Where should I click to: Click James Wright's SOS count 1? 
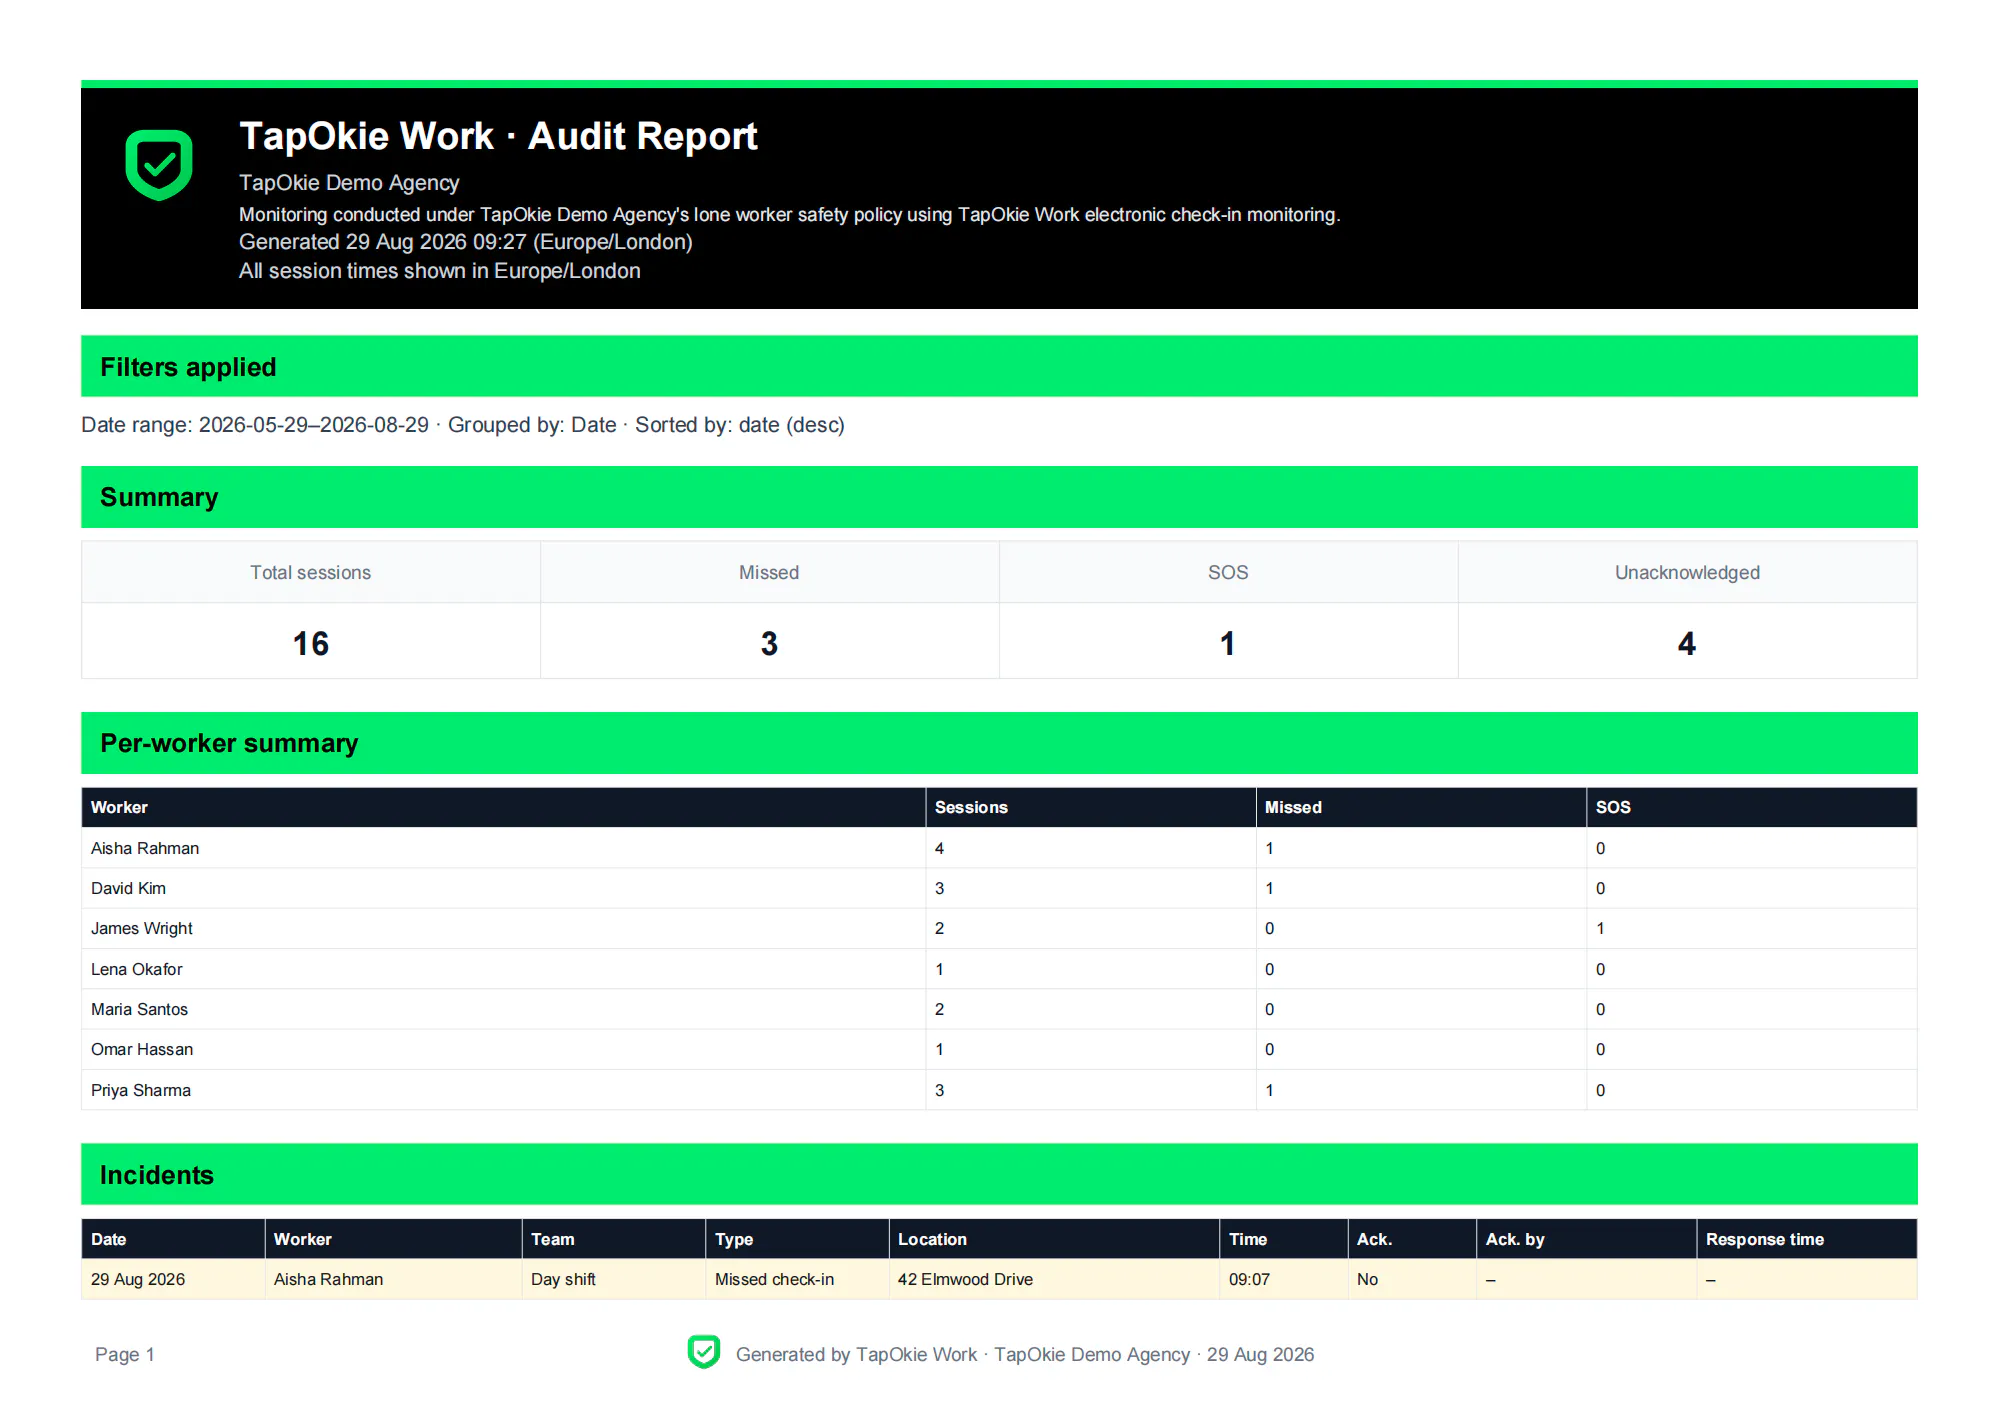click(x=1601, y=928)
